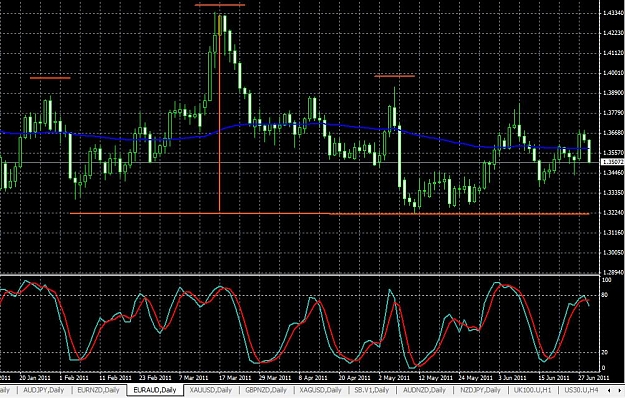
Task: Click the current price label 1.35072
Action: coord(612,162)
